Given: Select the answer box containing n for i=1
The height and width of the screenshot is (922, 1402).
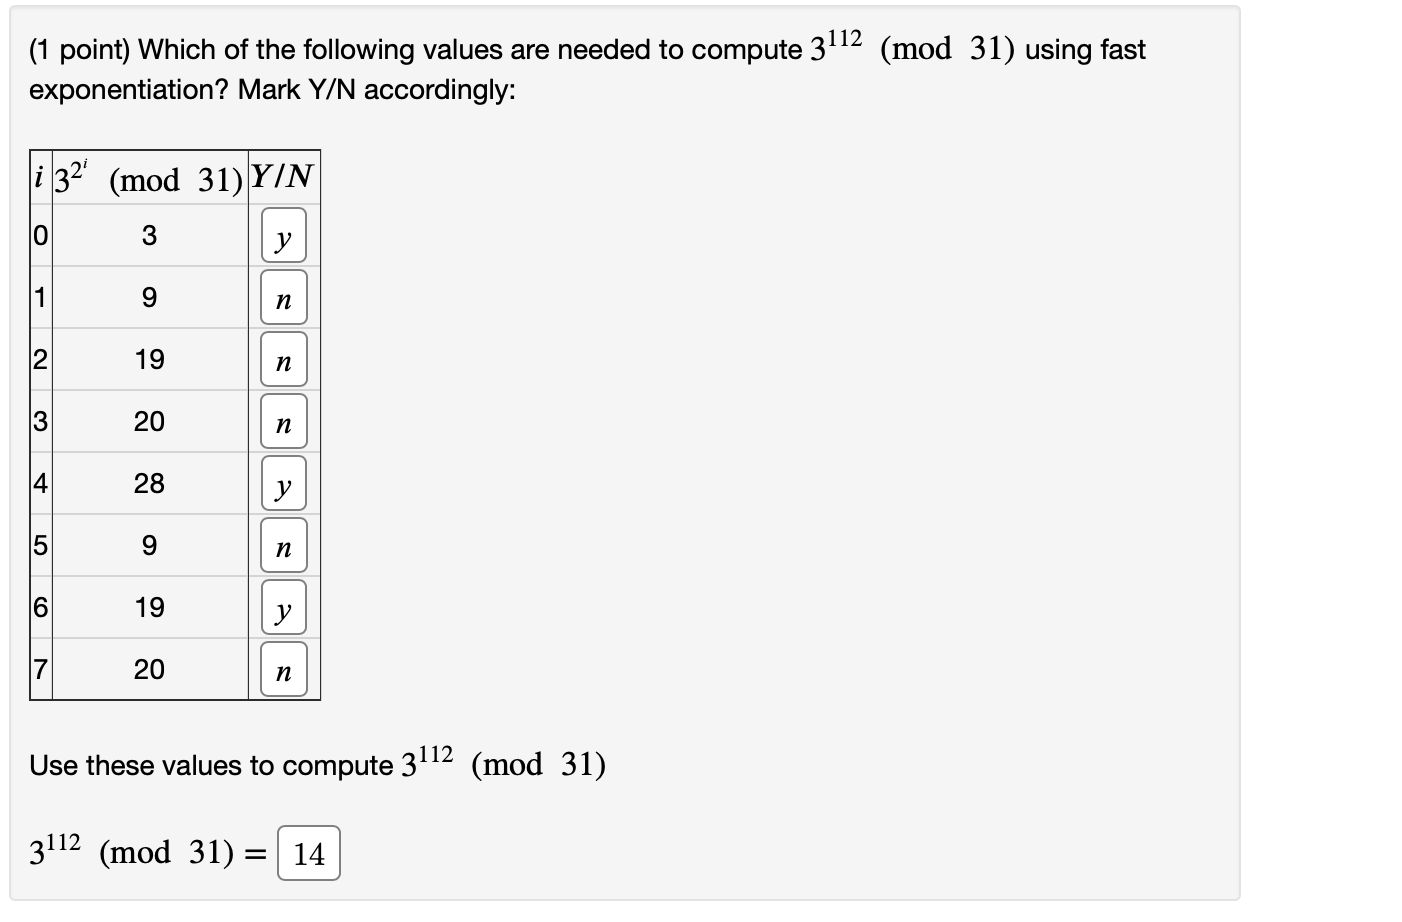Looking at the screenshot, I should [x=283, y=298].
